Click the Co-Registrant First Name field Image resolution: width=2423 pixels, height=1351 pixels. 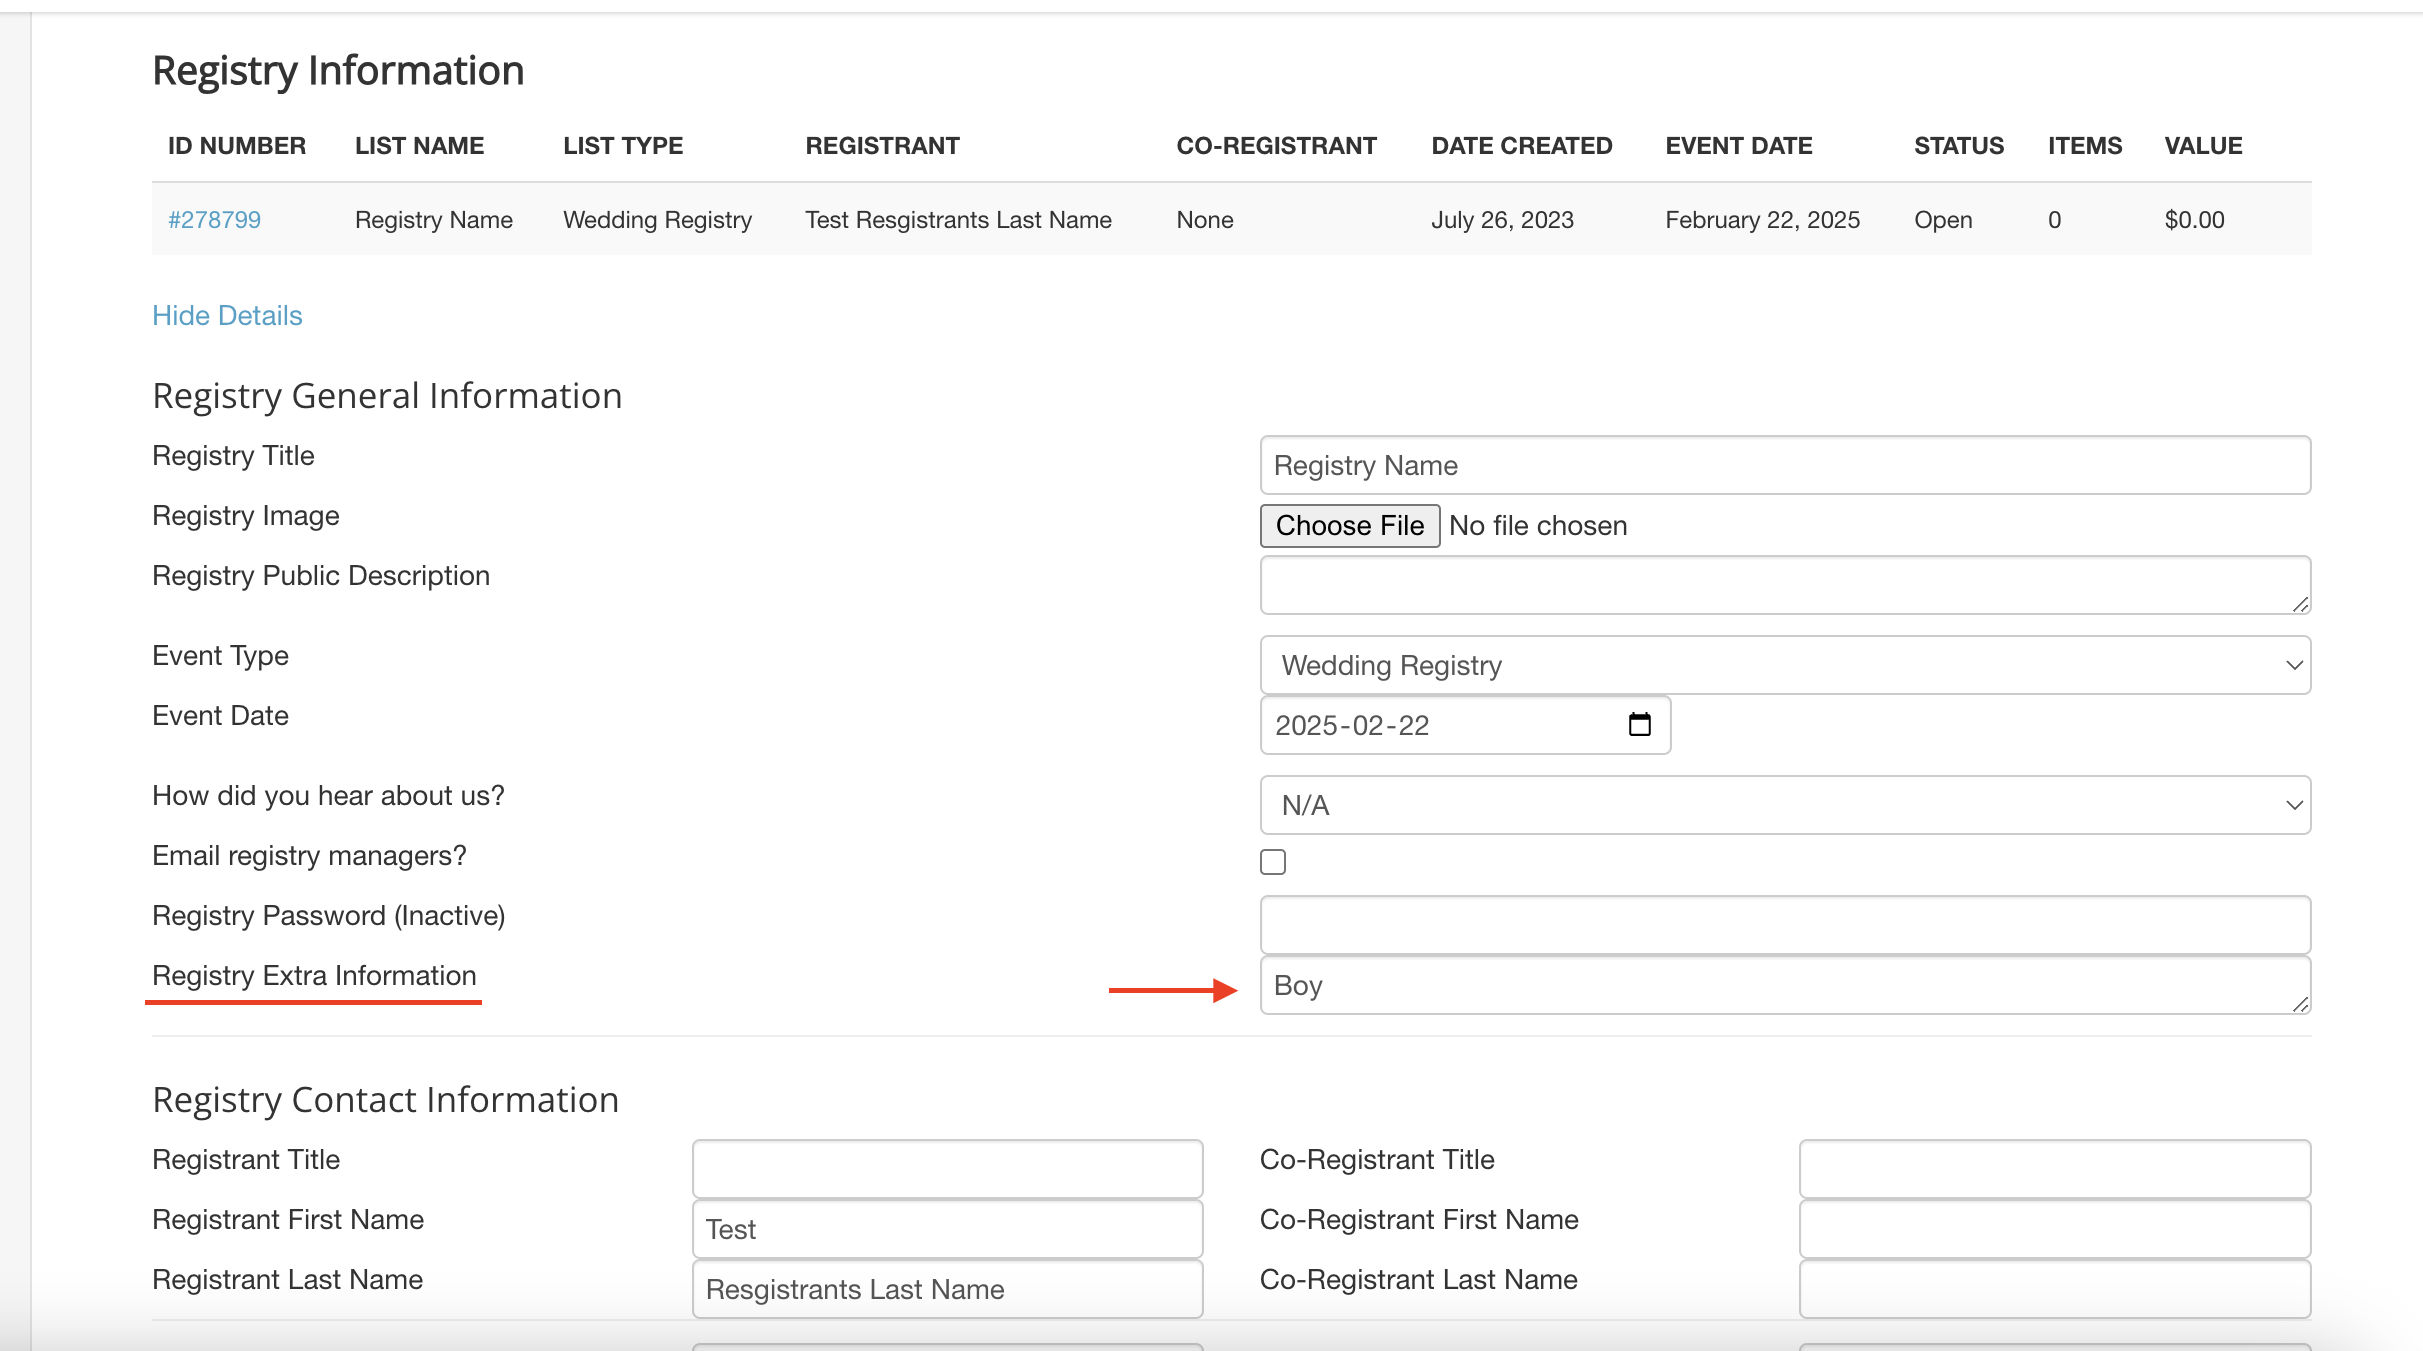pos(2054,1228)
